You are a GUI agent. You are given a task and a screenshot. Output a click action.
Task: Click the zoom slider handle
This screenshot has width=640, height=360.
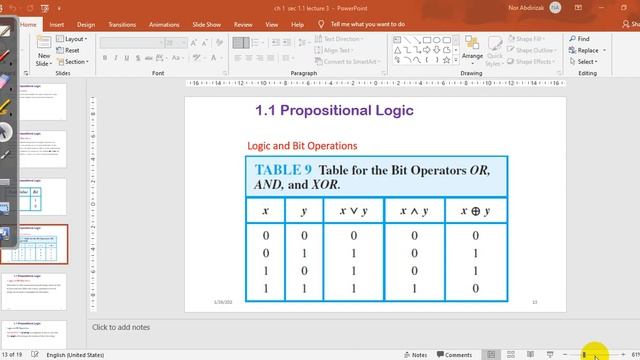click(x=584, y=355)
